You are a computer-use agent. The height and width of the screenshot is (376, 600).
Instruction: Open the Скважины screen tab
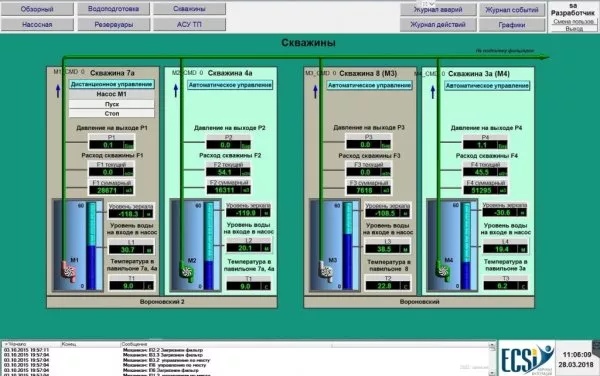[x=189, y=8]
